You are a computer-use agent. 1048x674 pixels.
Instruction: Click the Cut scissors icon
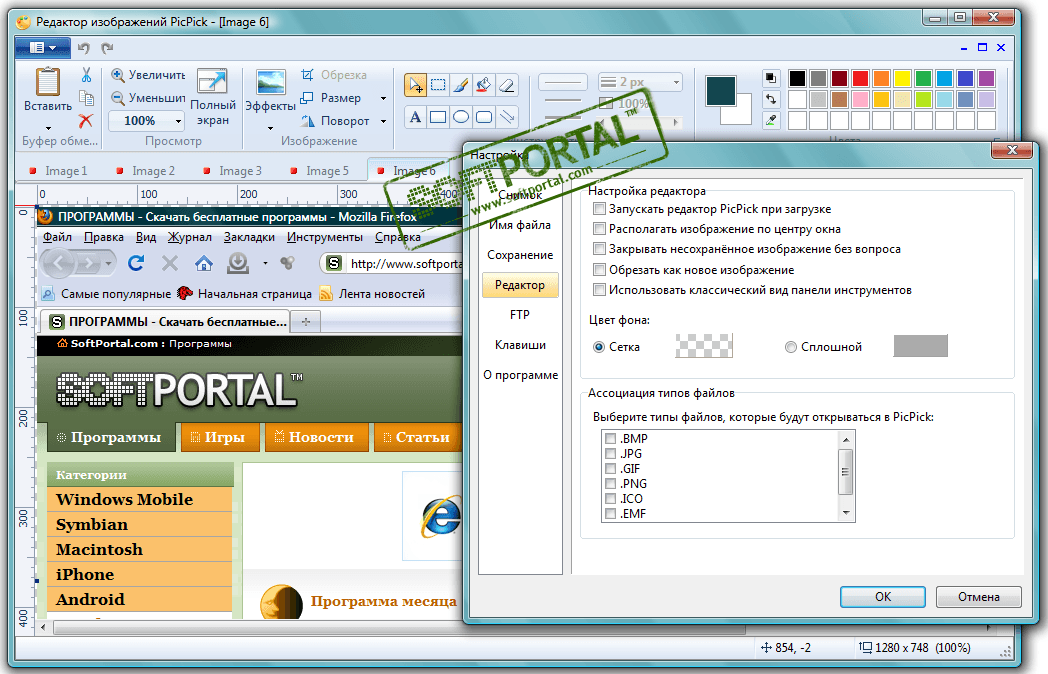[86, 75]
